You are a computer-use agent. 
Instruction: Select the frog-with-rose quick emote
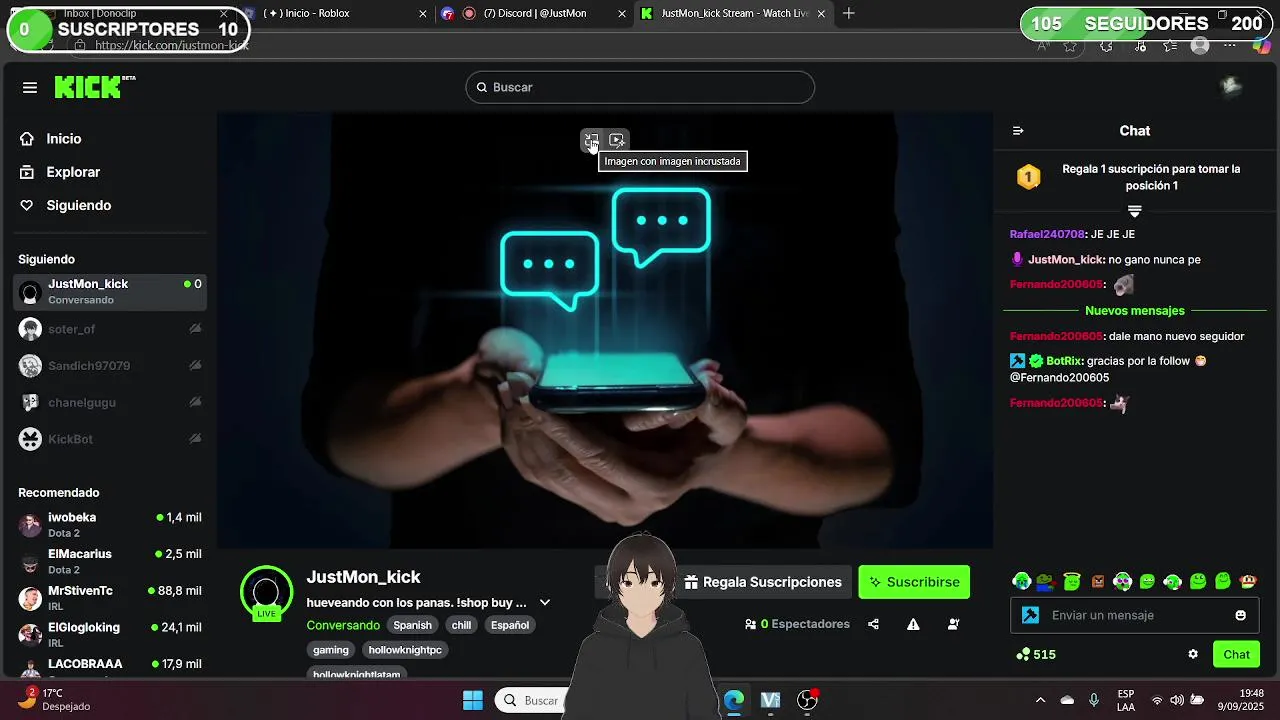click(1047, 581)
